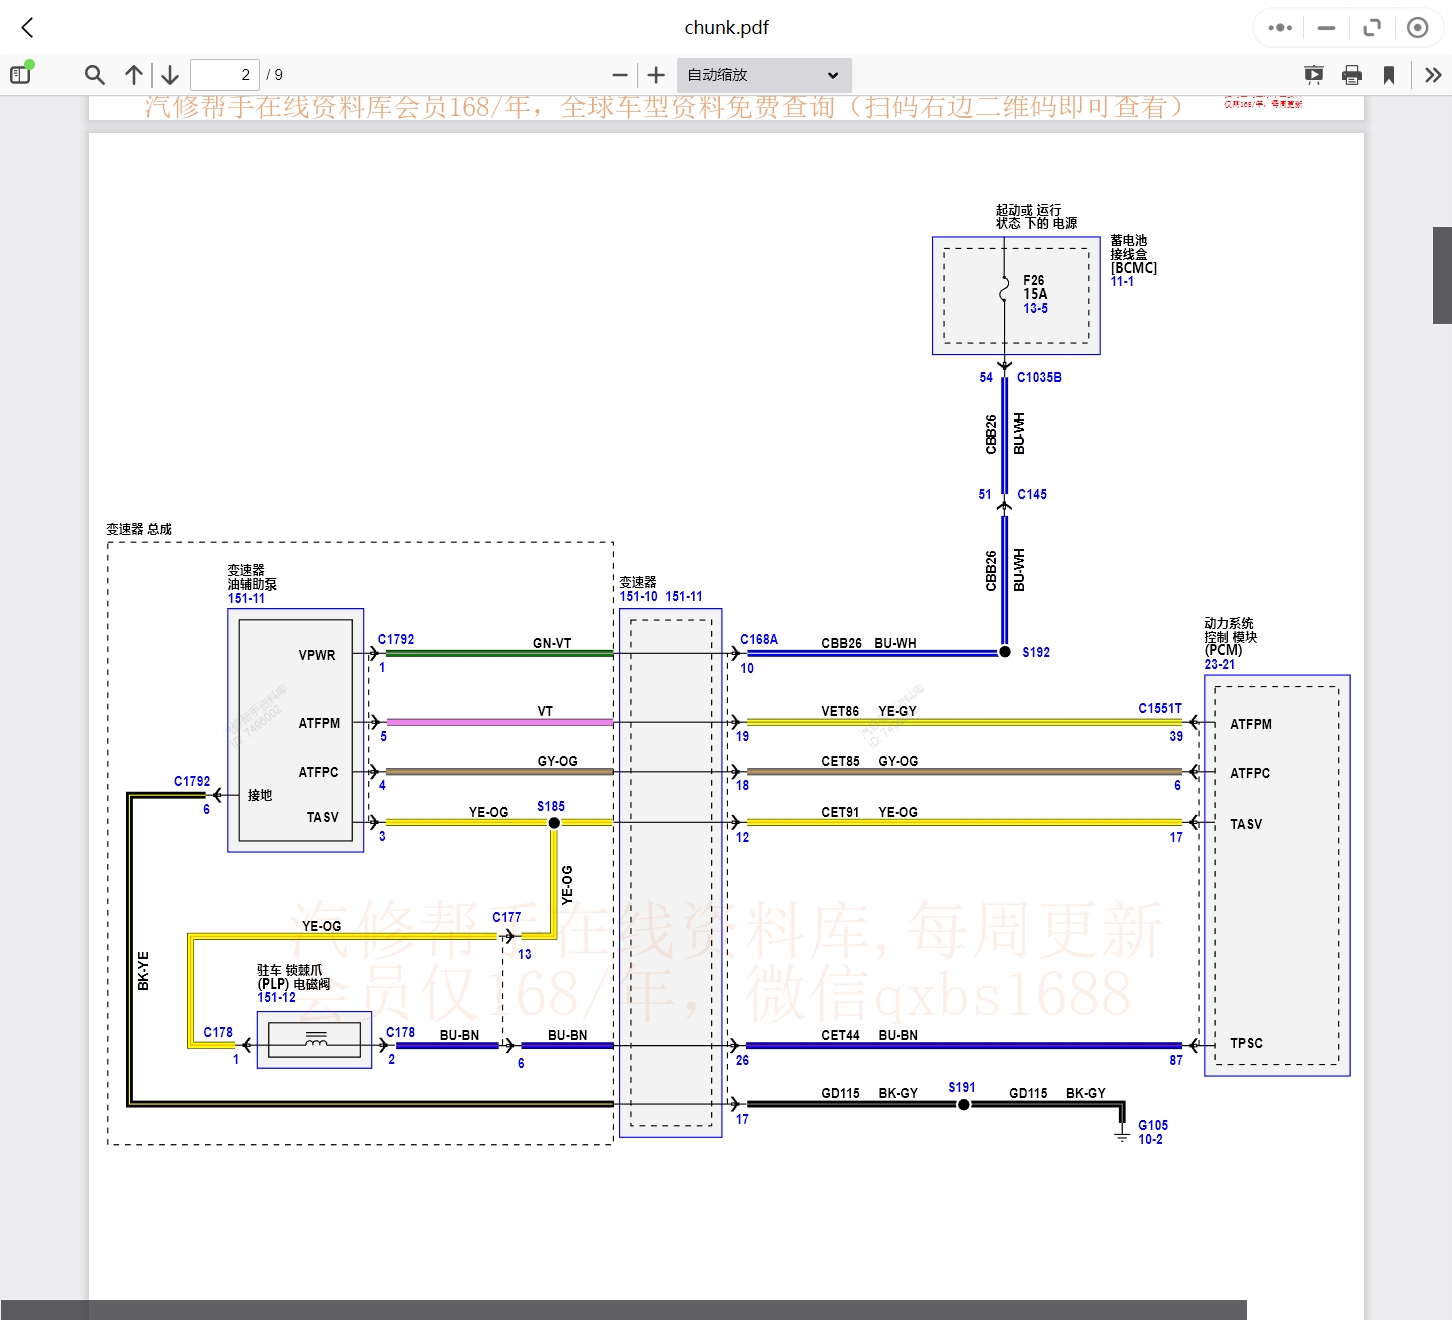Go to the next page with down arrow
Image resolution: width=1452 pixels, height=1320 pixels.
(170, 75)
